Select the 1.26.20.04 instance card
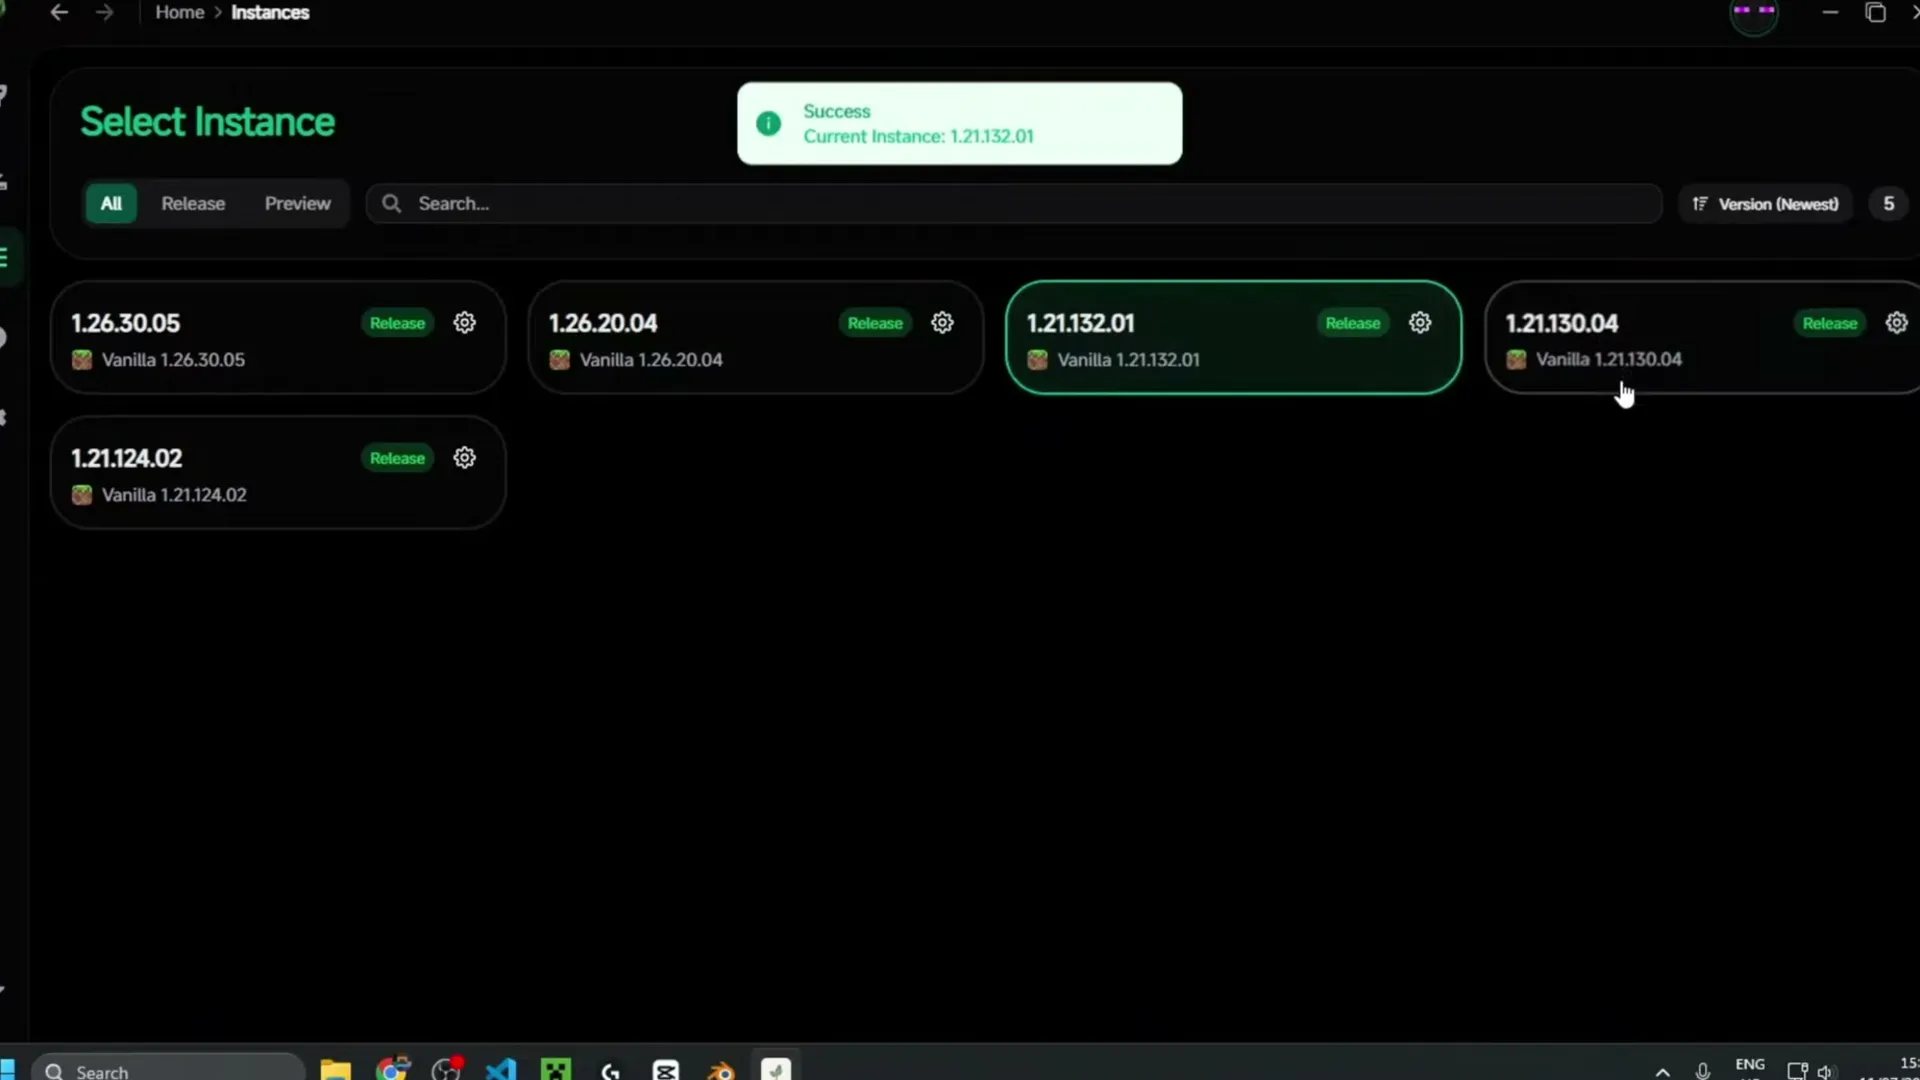 (756, 337)
